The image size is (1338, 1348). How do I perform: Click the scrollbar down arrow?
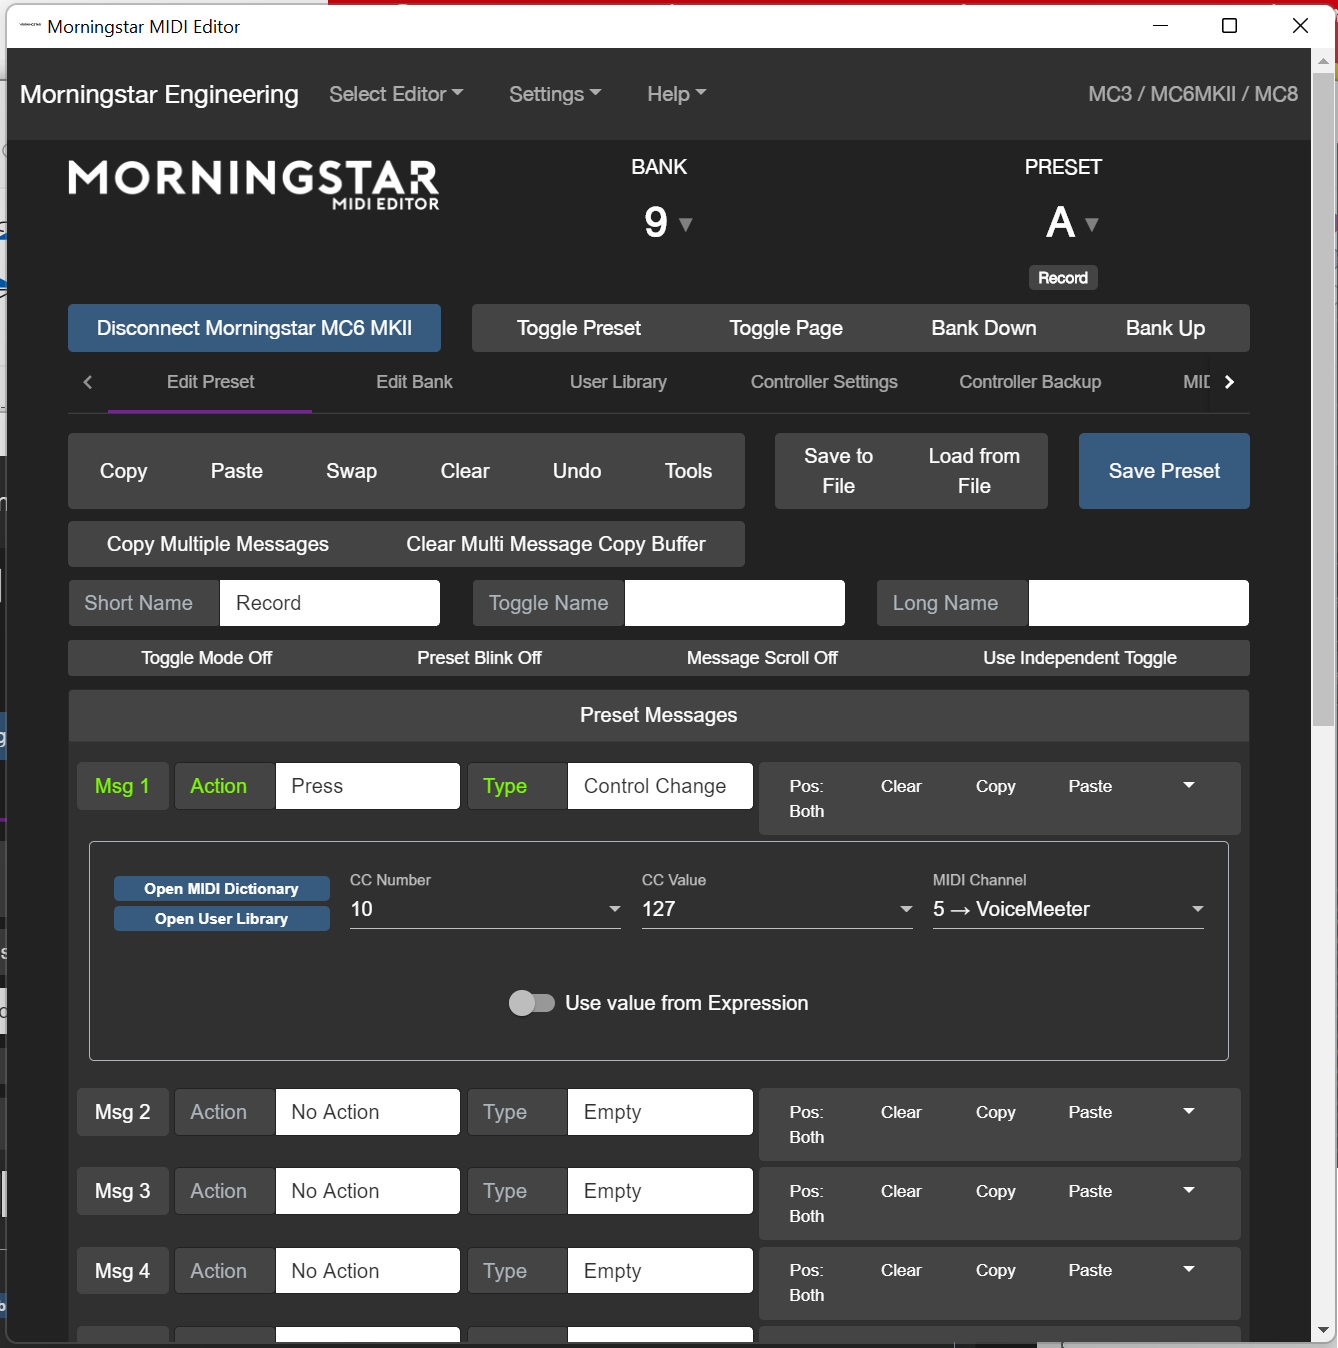pyautogui.click(x=1323, y=1330)
